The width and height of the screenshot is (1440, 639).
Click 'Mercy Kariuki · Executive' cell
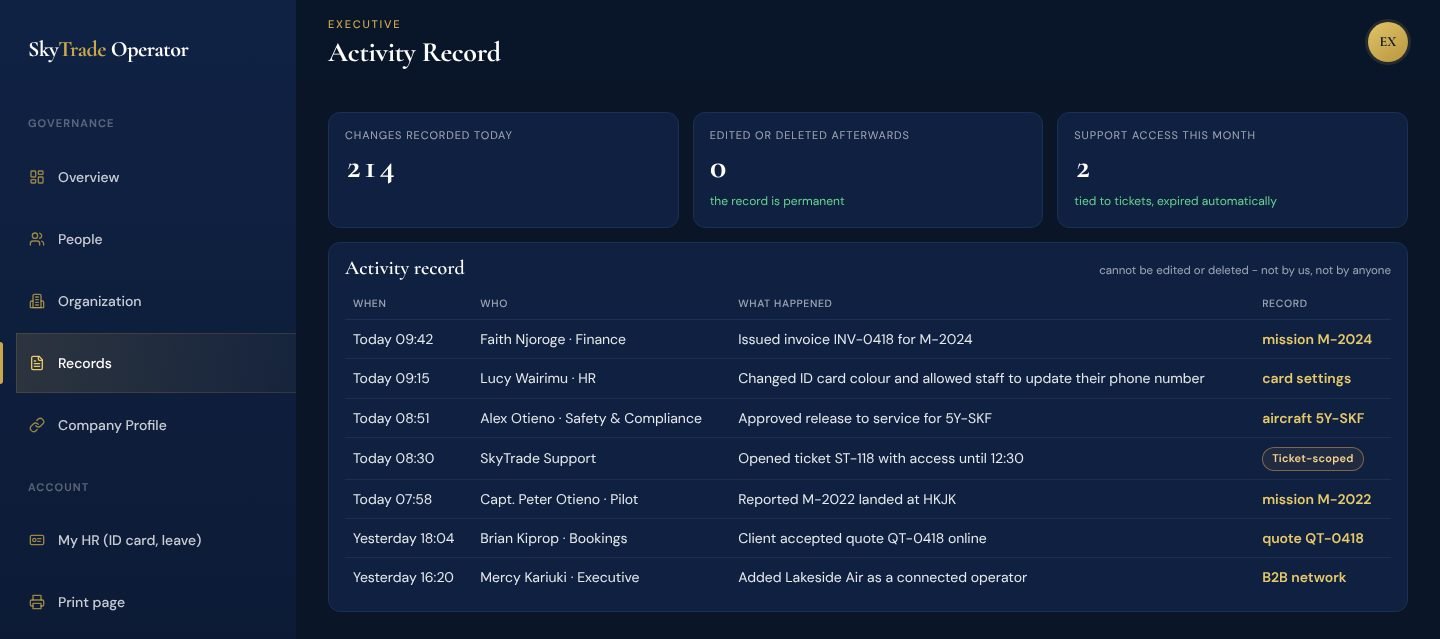tap(559, 577)
